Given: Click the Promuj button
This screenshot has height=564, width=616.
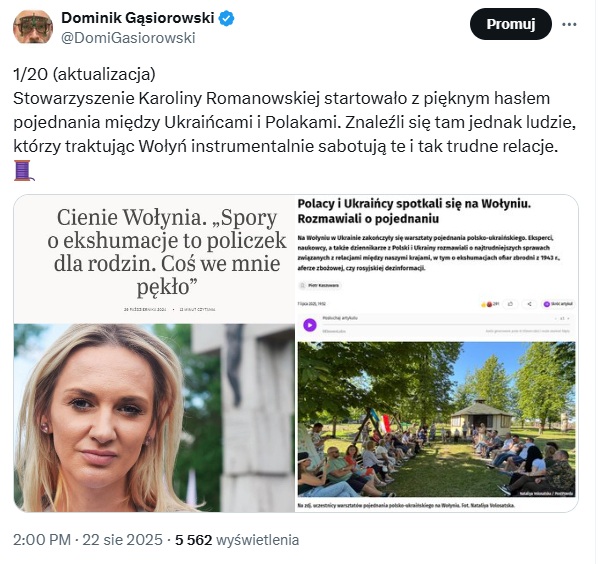Looking at the screenshot, I should [x=510, y=24].
